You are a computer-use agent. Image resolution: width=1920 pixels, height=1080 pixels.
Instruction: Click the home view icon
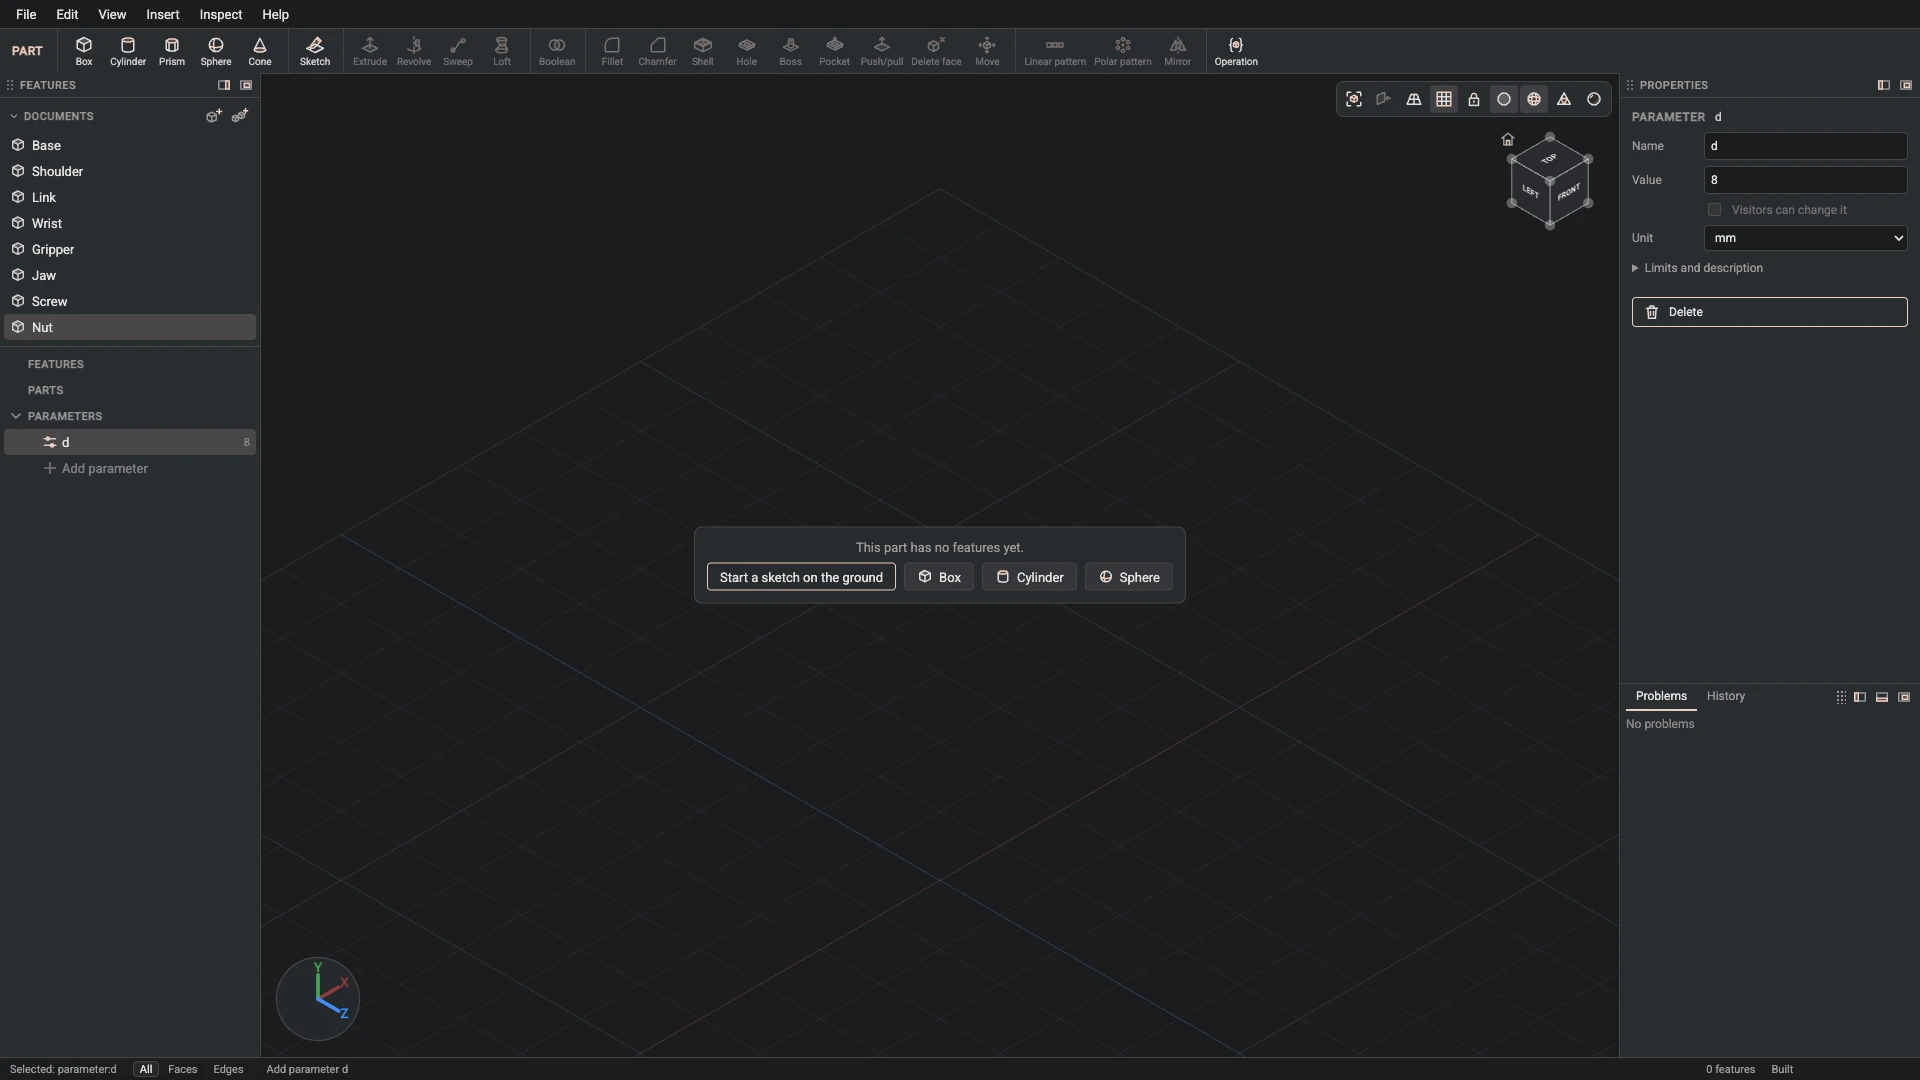[x=1508, y=139]
